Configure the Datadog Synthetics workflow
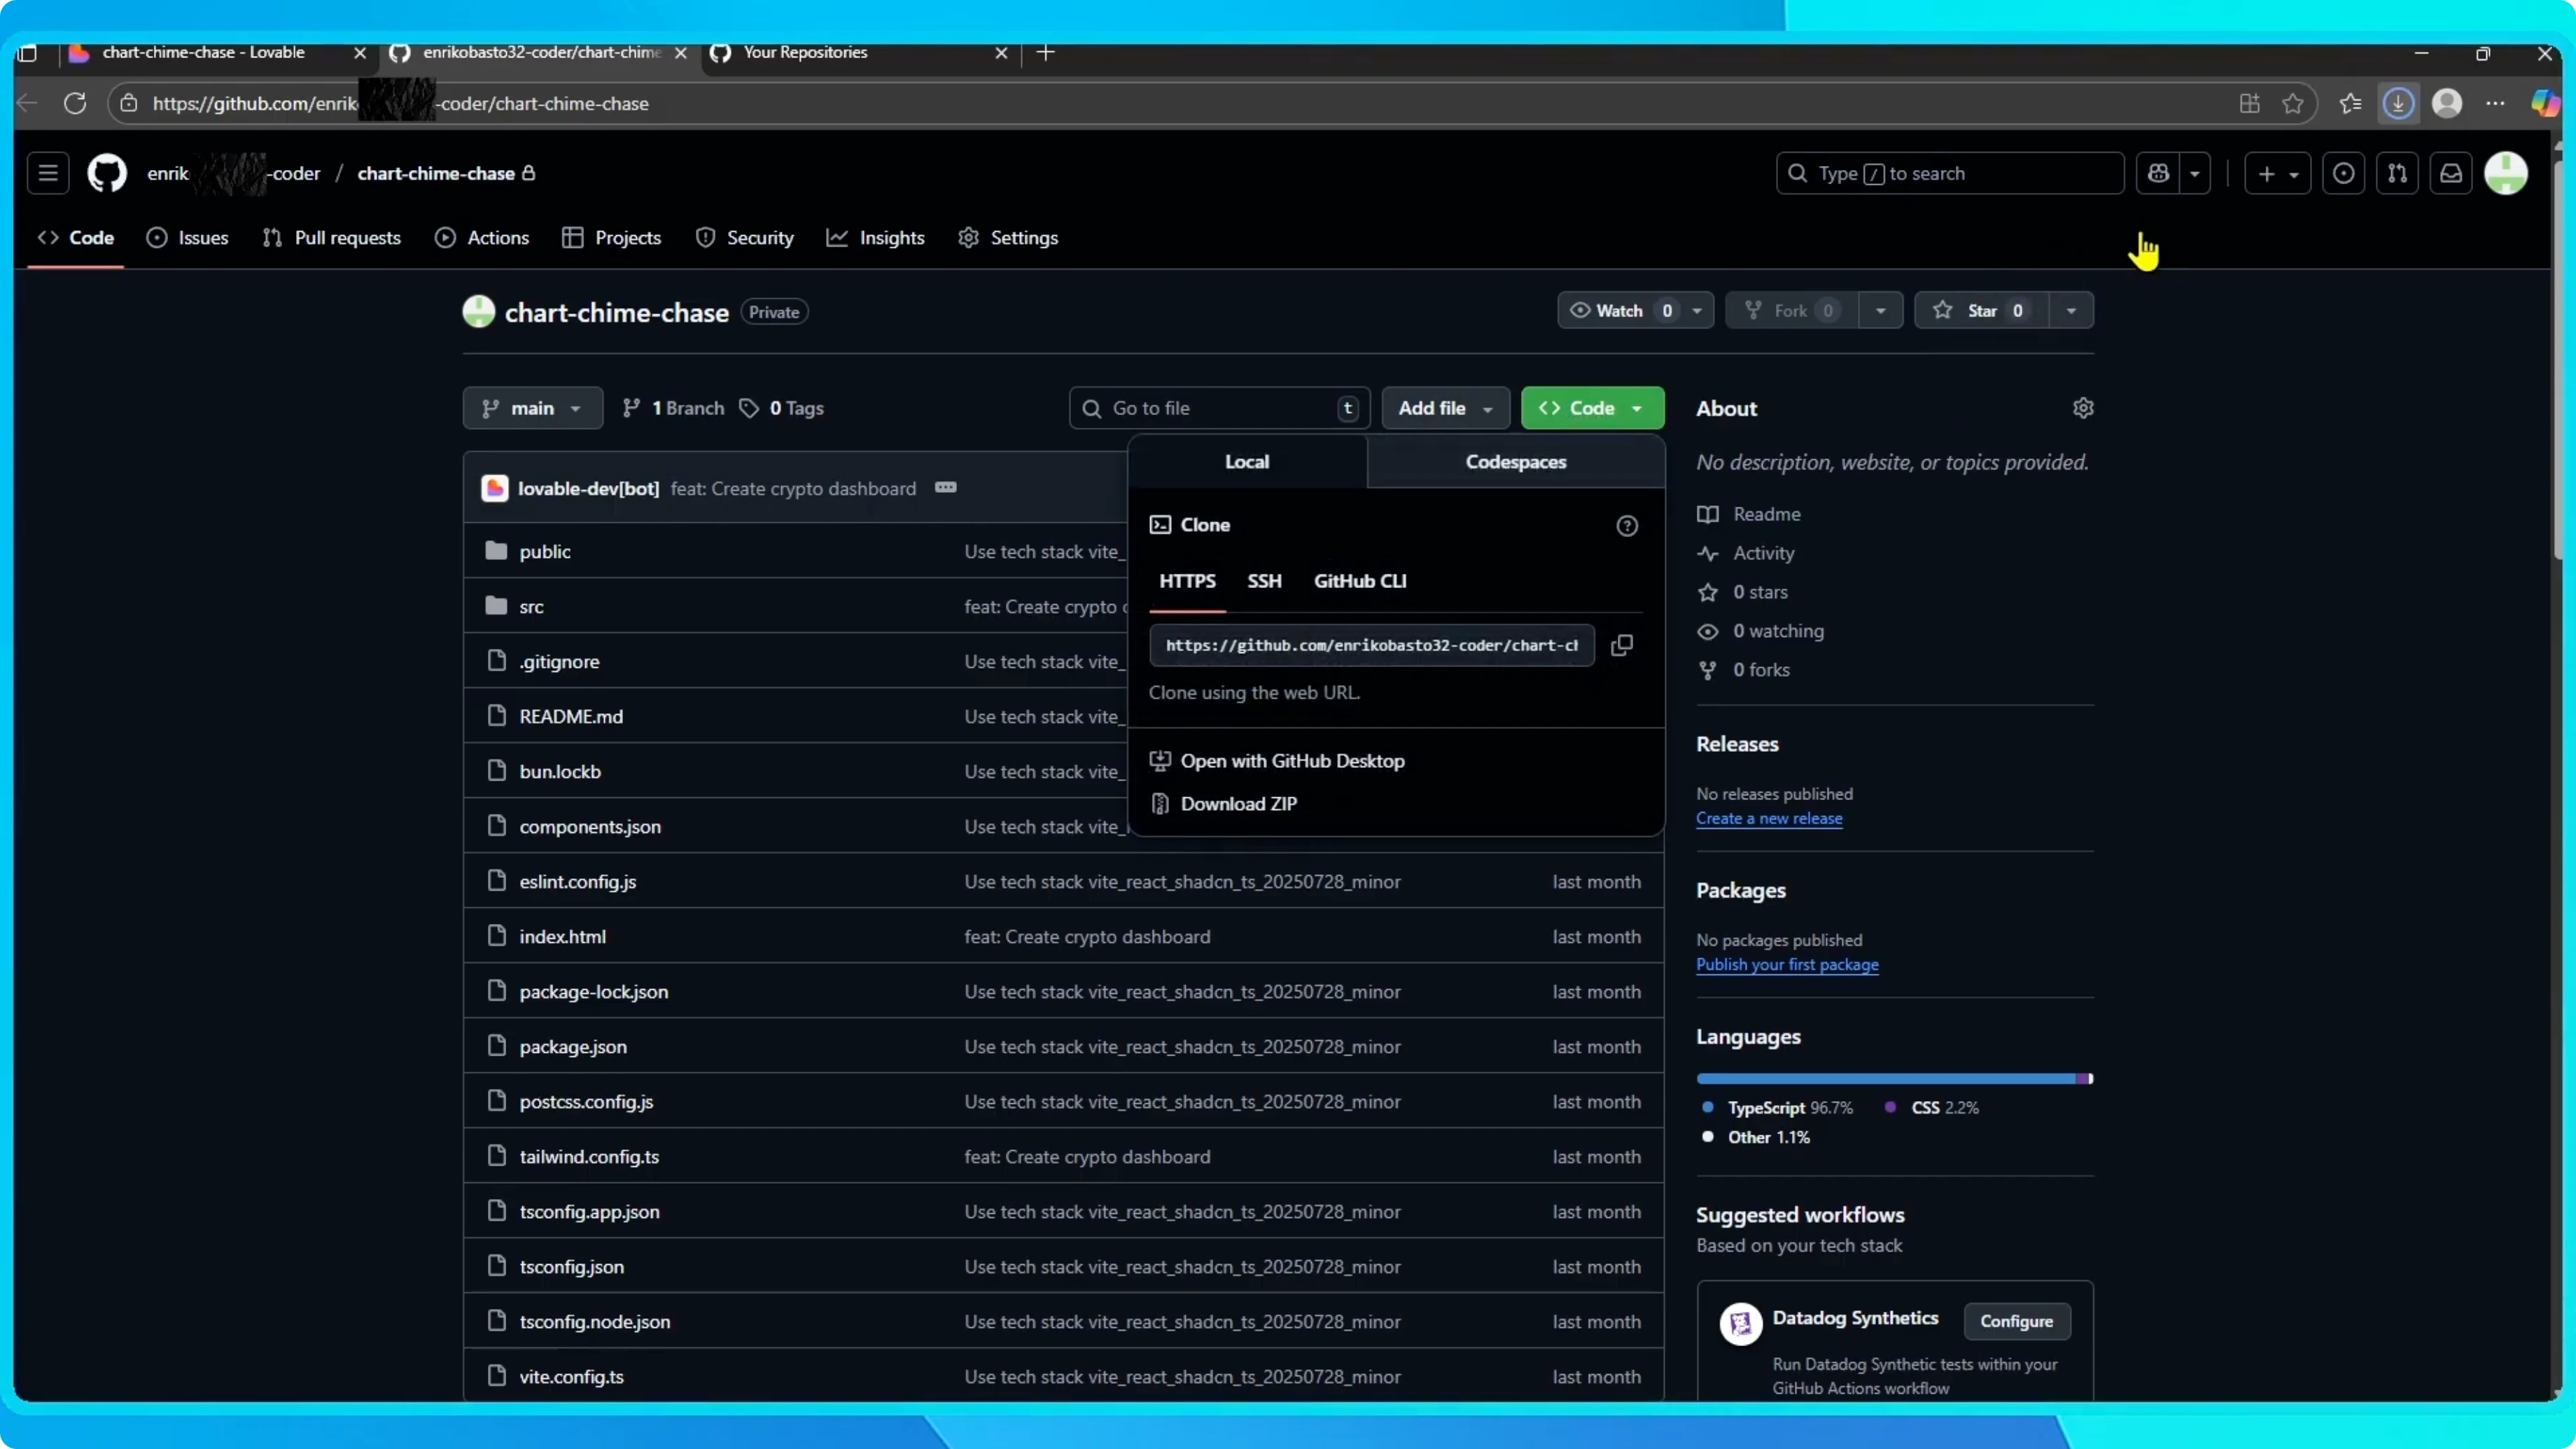The height and width of the screenshot is (1449, 2576). tap(2016, 1321)
